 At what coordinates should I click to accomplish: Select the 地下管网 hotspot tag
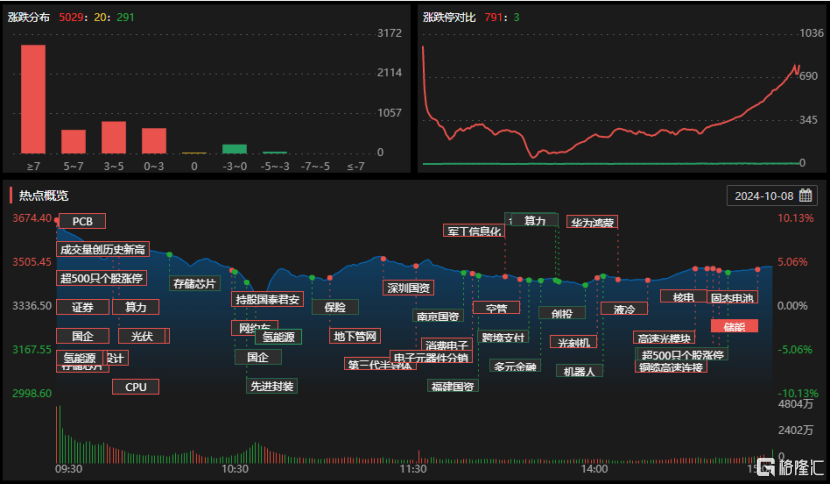coord(355,336)
